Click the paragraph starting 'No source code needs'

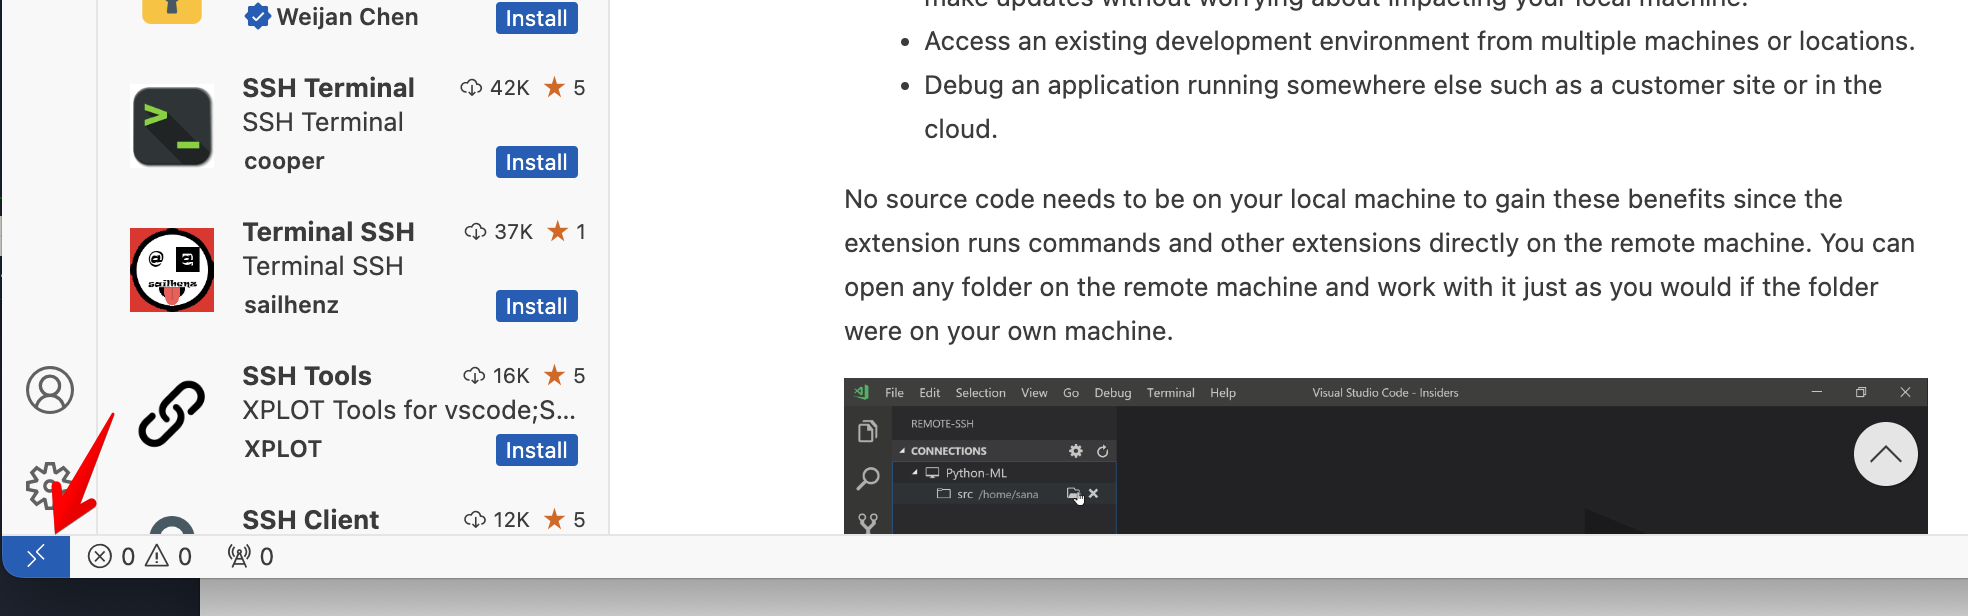1379,265
